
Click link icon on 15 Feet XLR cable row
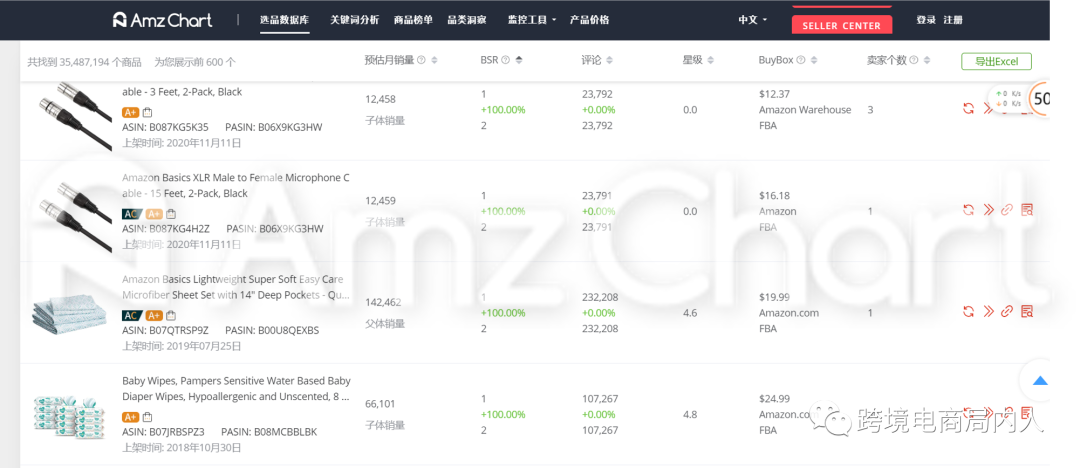(x=1007, y=210)
